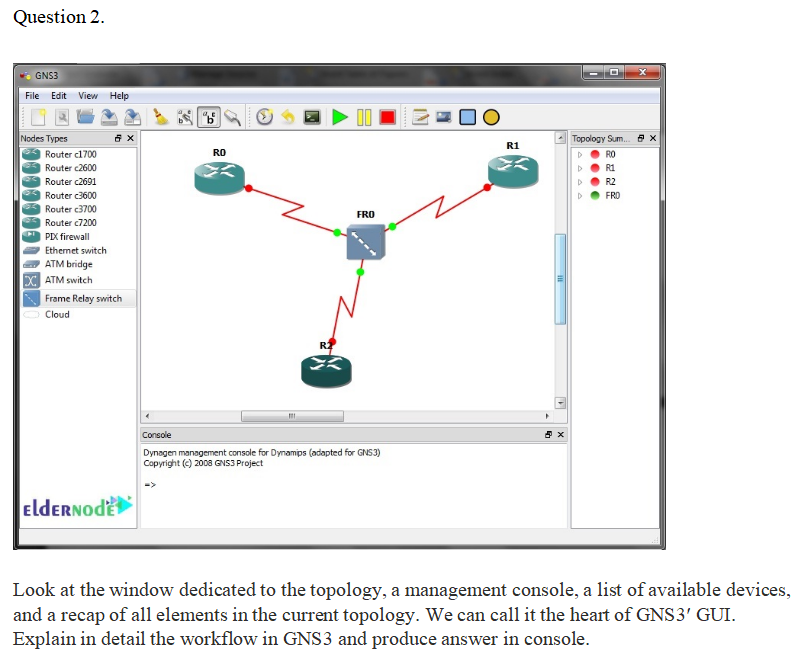This screenshot has height=660, width=805.
Task: Click the FR0 label in Topology Summary
Action: click(x=612, y=196)
